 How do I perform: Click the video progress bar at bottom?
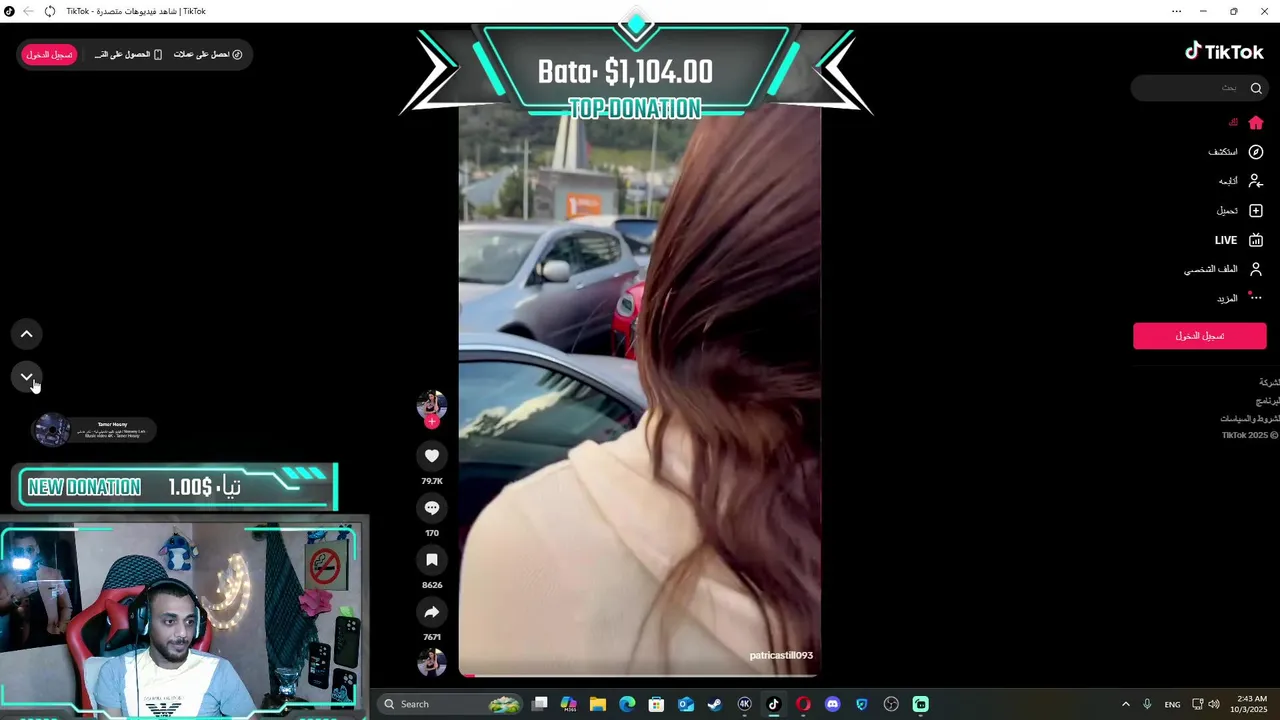pyautogui.click(x=640, y=675)
